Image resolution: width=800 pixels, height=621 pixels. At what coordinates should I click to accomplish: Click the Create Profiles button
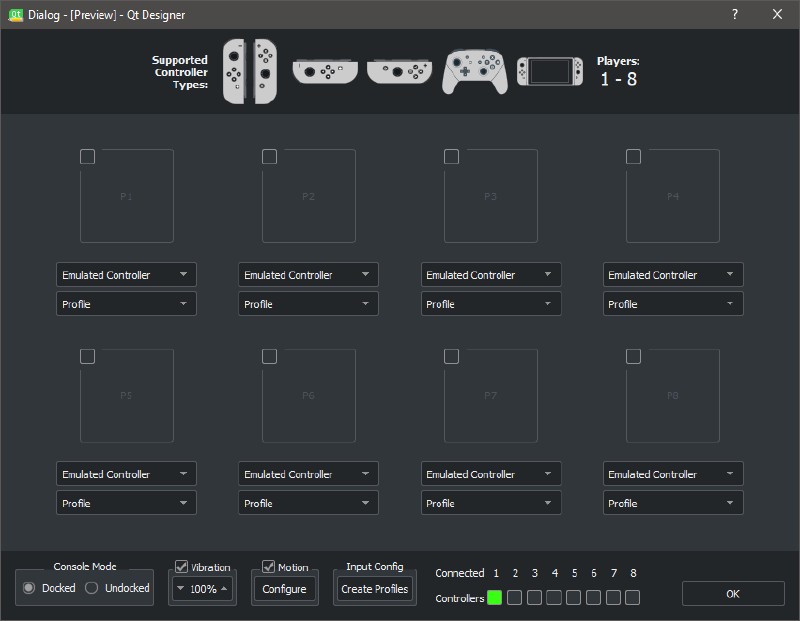pos(374,589)
